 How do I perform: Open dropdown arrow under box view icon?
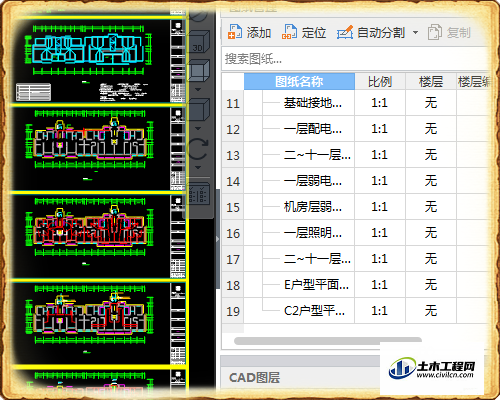[198, 90]
